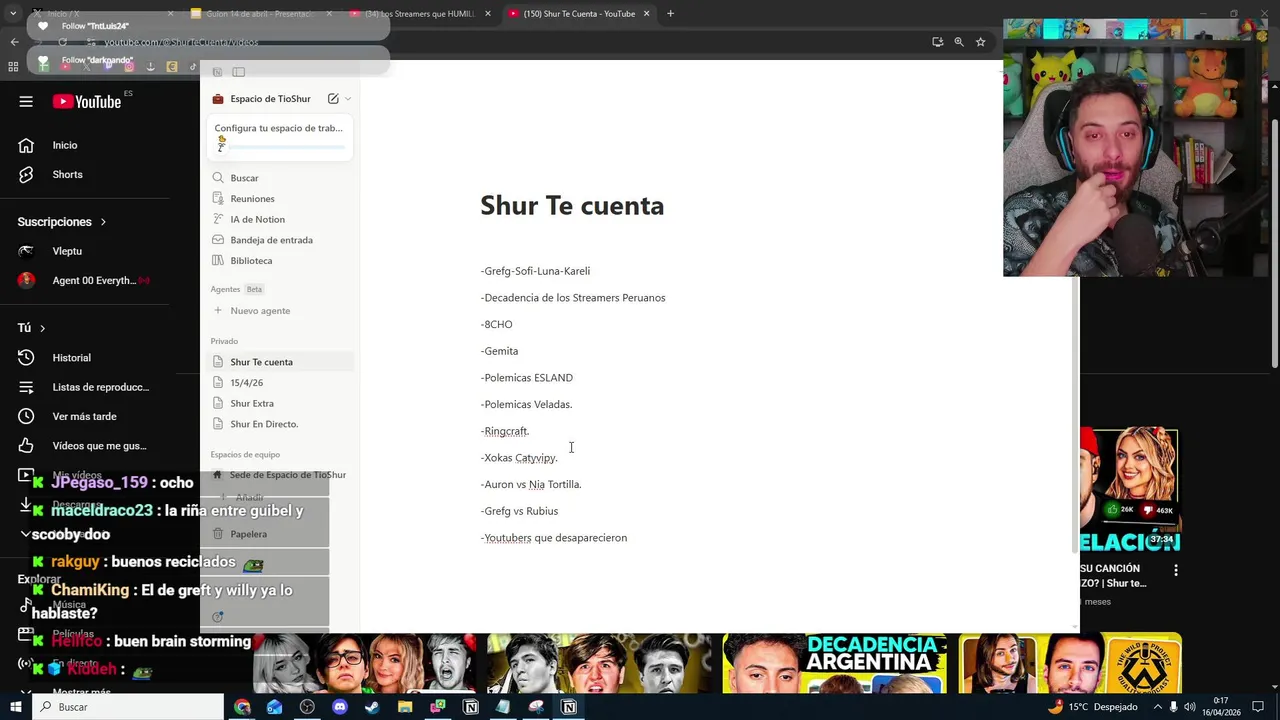Open the Shur Extra Notion page
The image size is (1280, 720).
coord(280,403)
